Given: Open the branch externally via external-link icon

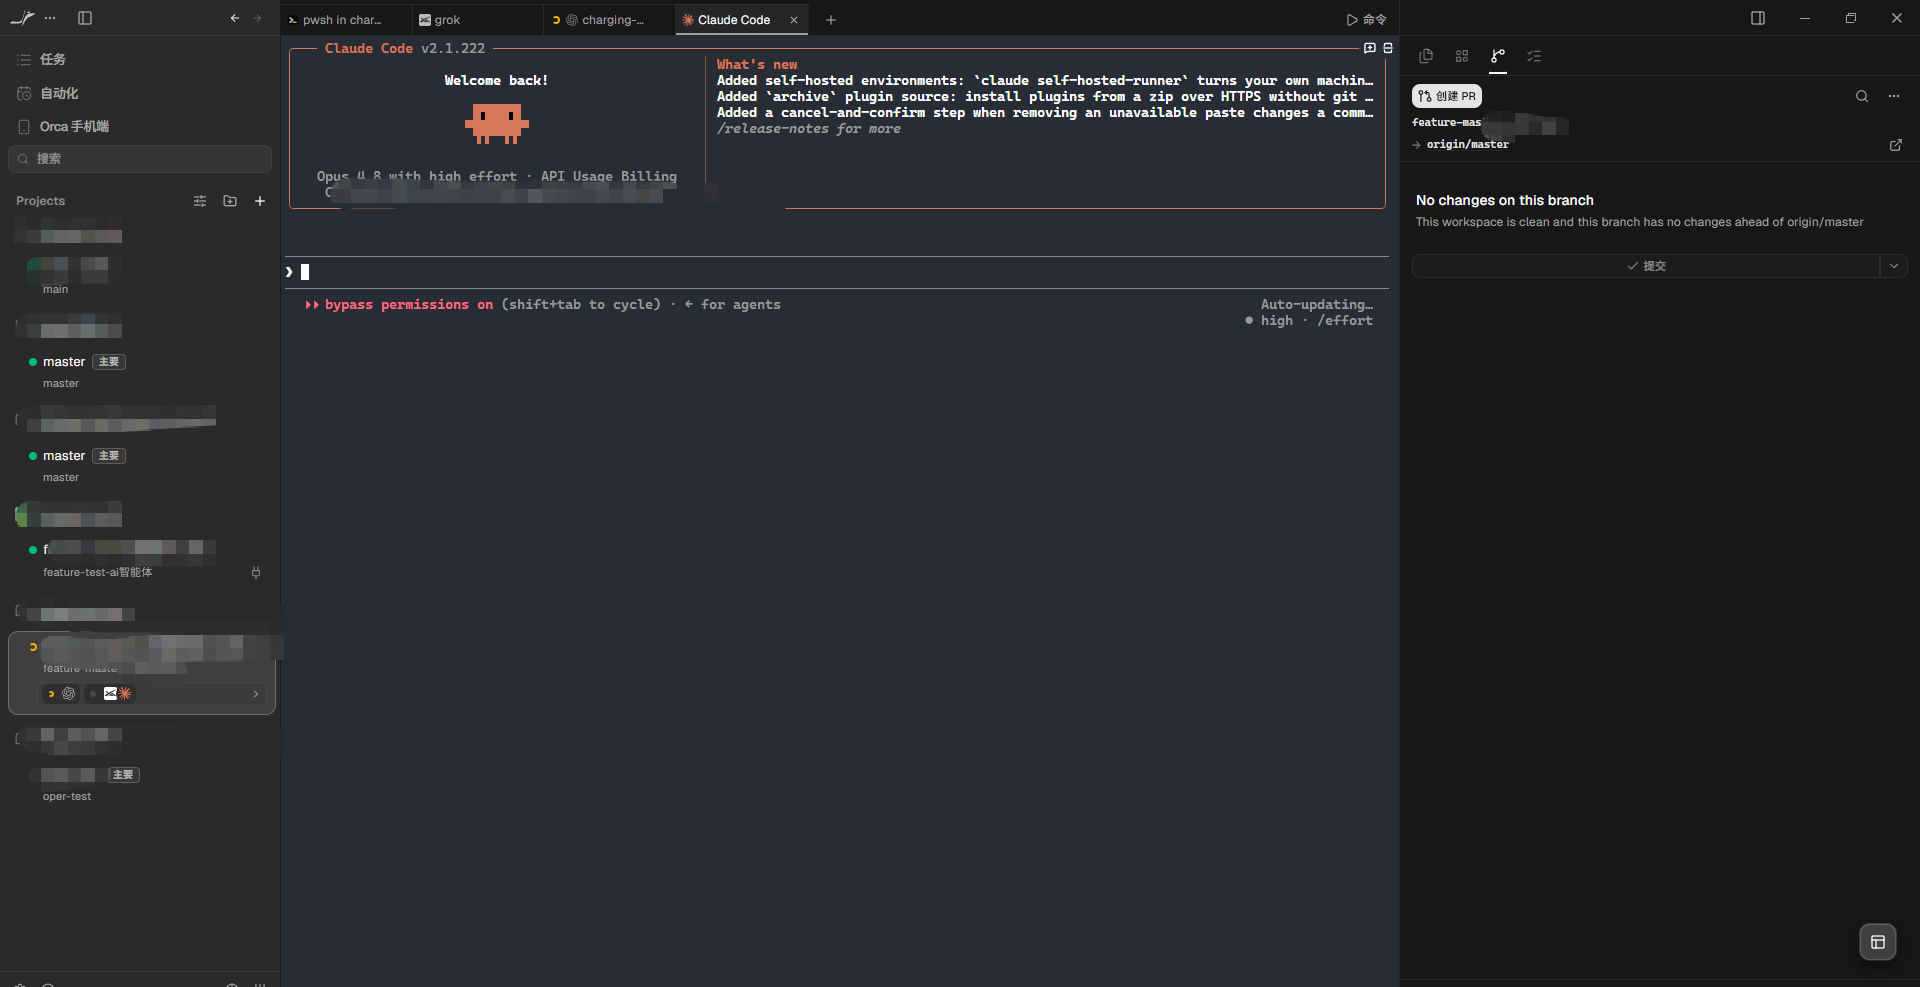Looking at the screenshot, I should [1896, 145].
